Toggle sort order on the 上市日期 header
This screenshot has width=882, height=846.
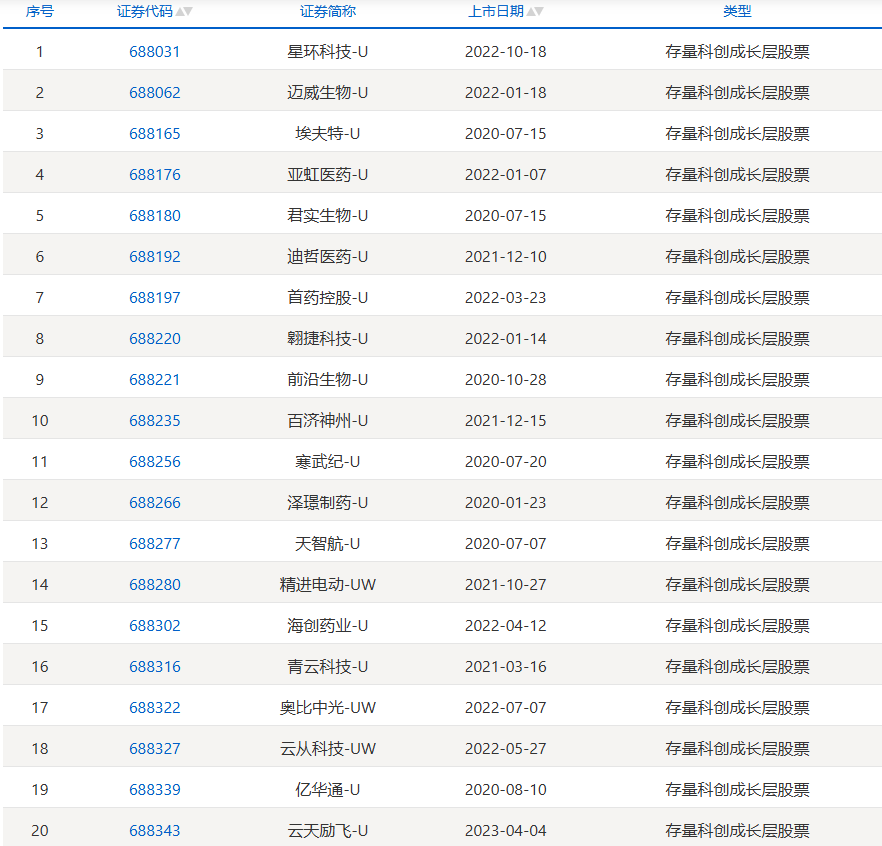coord(495,11)
